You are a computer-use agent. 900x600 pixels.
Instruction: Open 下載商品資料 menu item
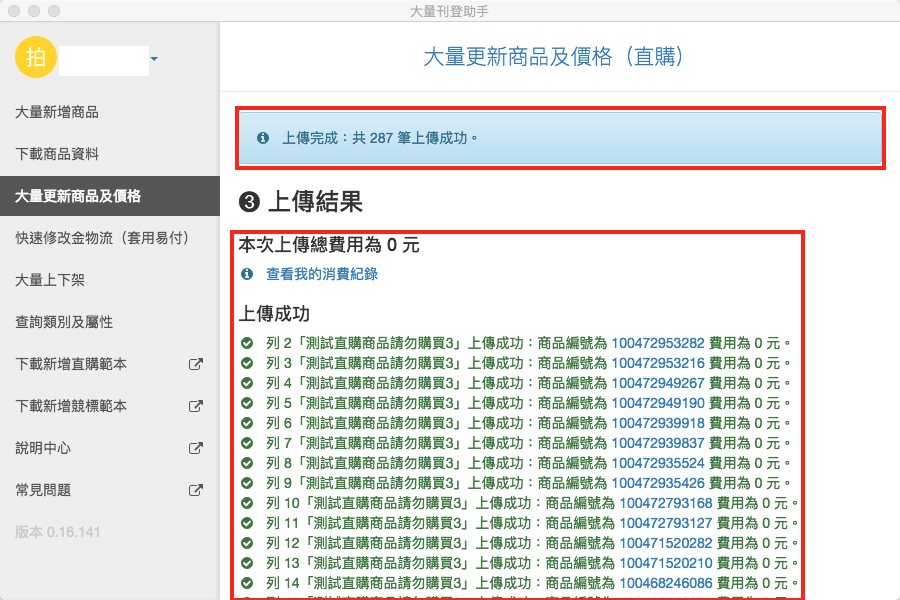(57, 154)
